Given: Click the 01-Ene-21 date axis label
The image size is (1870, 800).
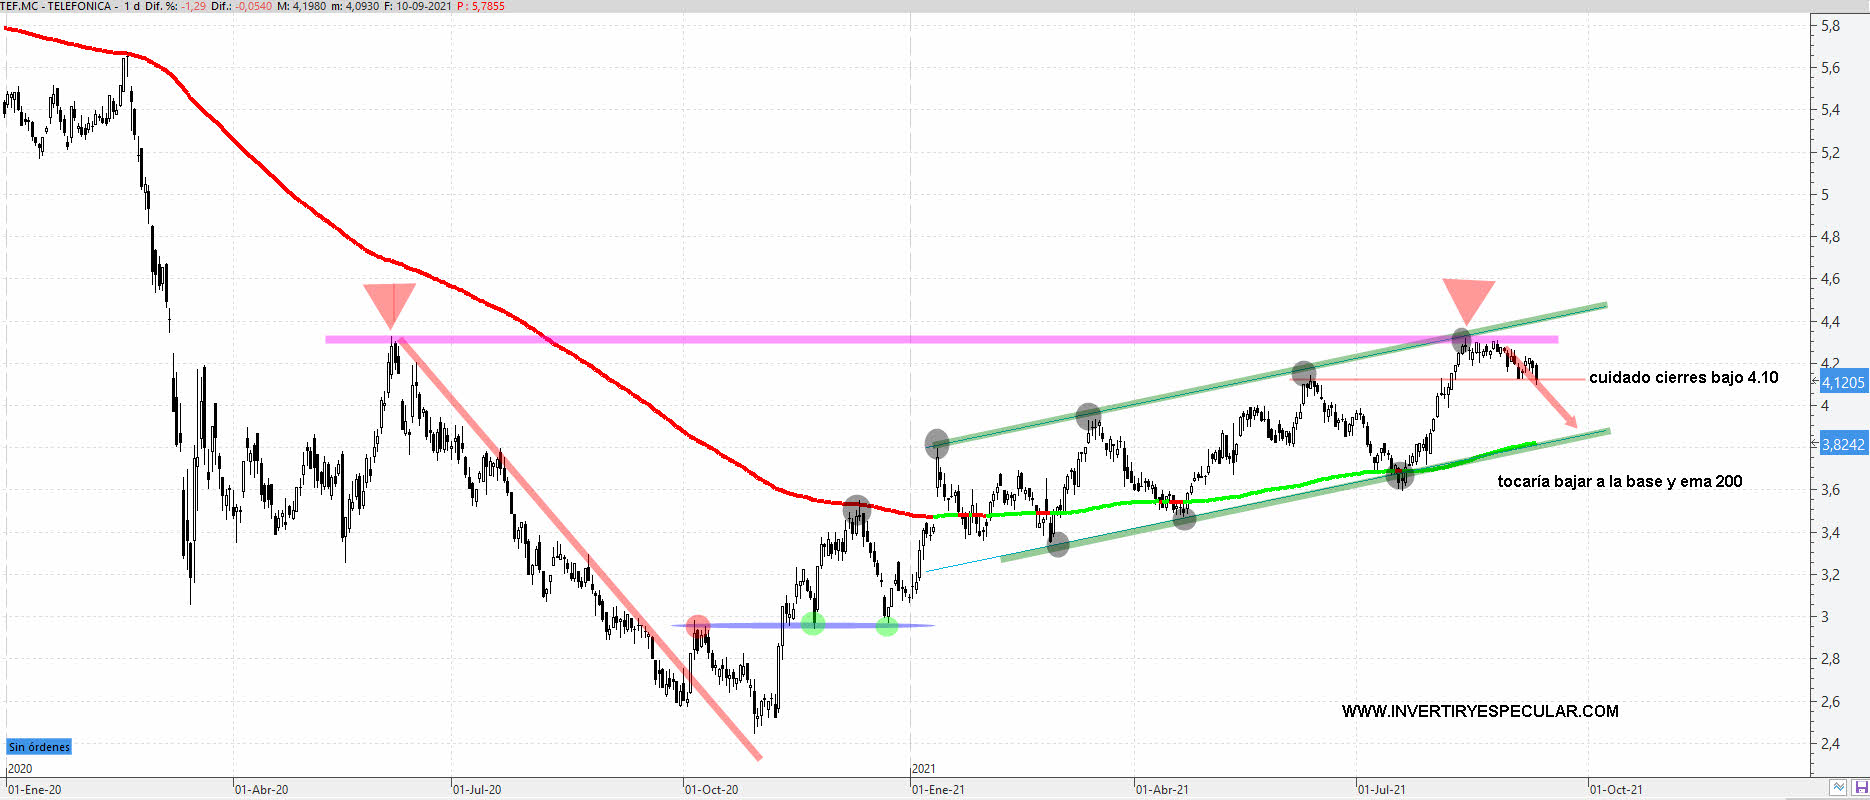Looking at the screenshot, I should (938, 789).
